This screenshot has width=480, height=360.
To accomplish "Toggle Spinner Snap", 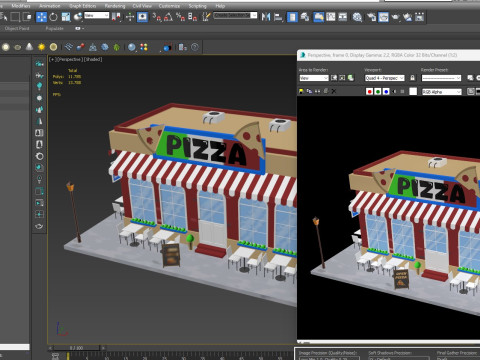I will [192, 17].
